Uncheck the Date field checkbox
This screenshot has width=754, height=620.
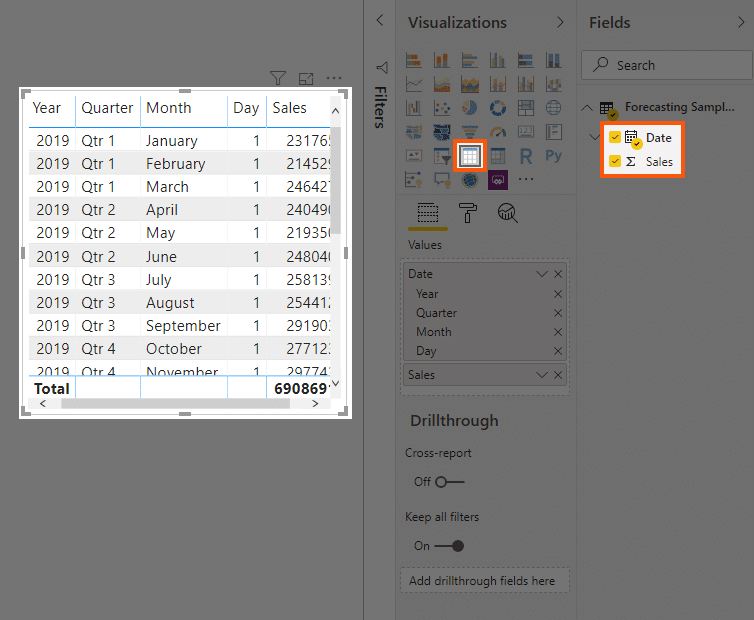[615, 138]
